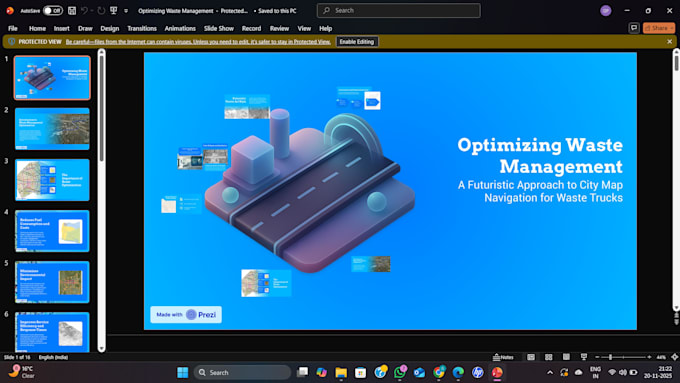Click the slide panel scroll-down arrow
The image size is (680, 383).
101,348
